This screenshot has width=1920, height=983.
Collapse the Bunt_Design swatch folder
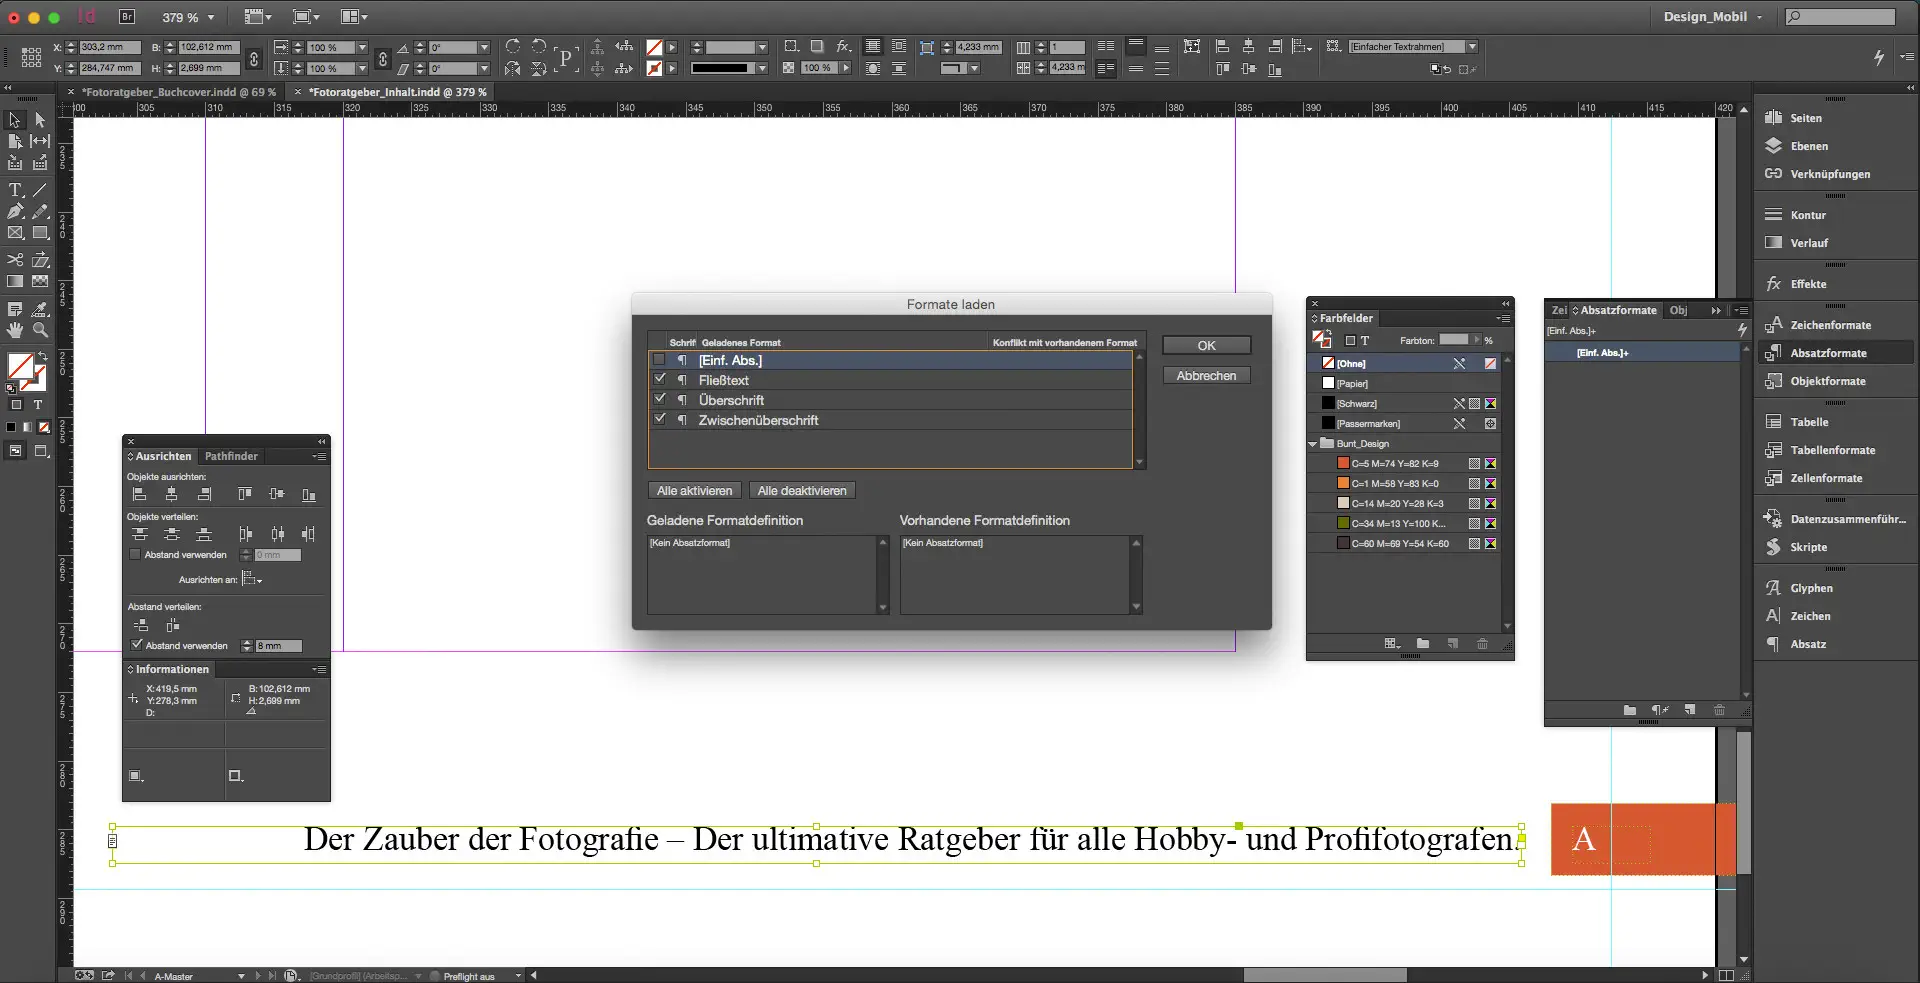[x=1313, y=443]
